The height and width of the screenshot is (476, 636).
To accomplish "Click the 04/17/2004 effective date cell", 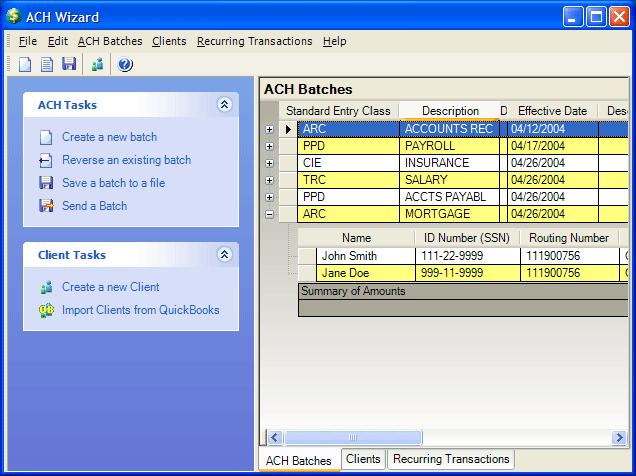I will [x=553, y=146].
